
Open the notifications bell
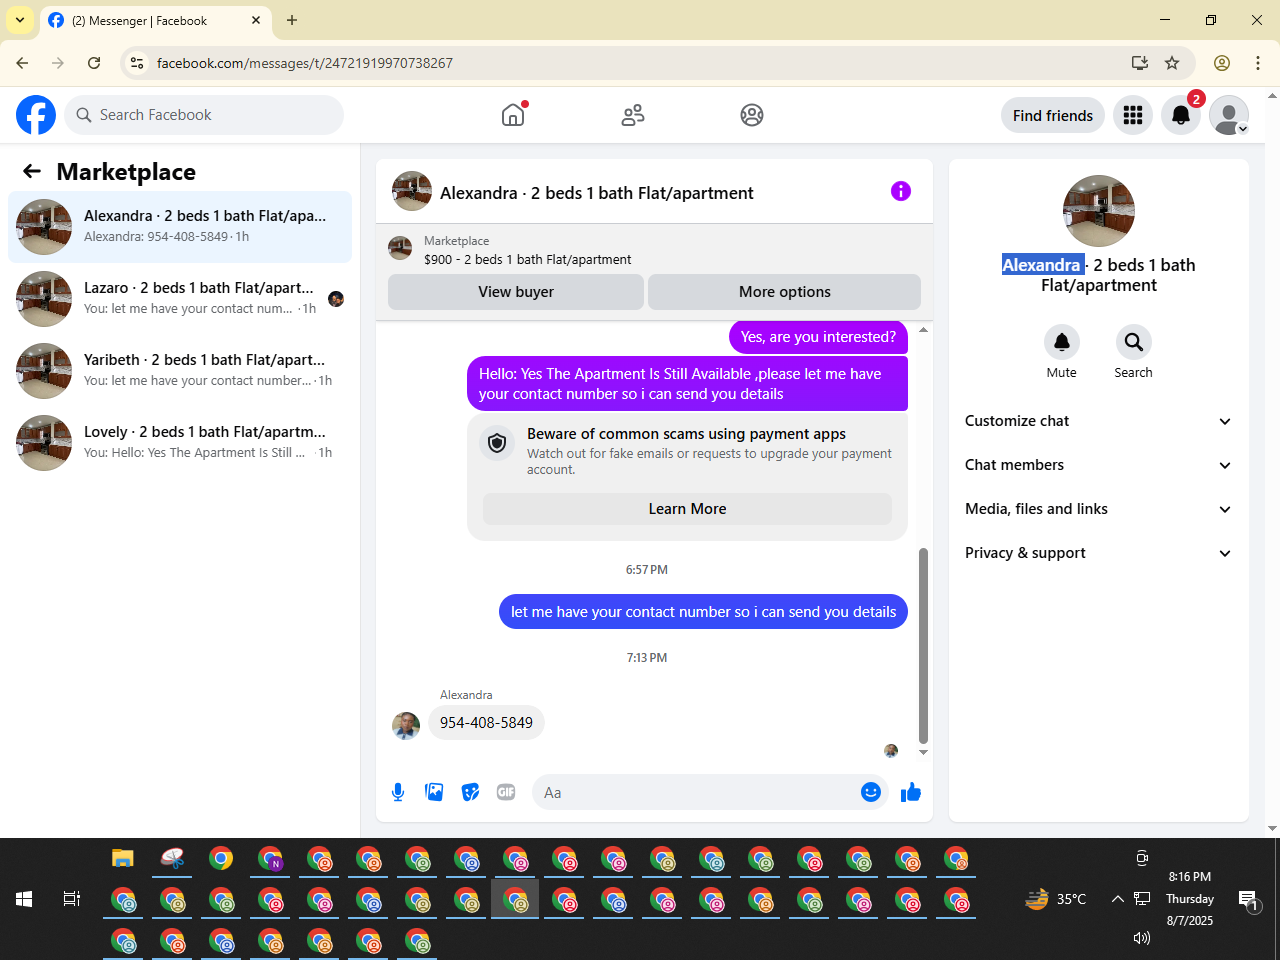point(1181,115)
